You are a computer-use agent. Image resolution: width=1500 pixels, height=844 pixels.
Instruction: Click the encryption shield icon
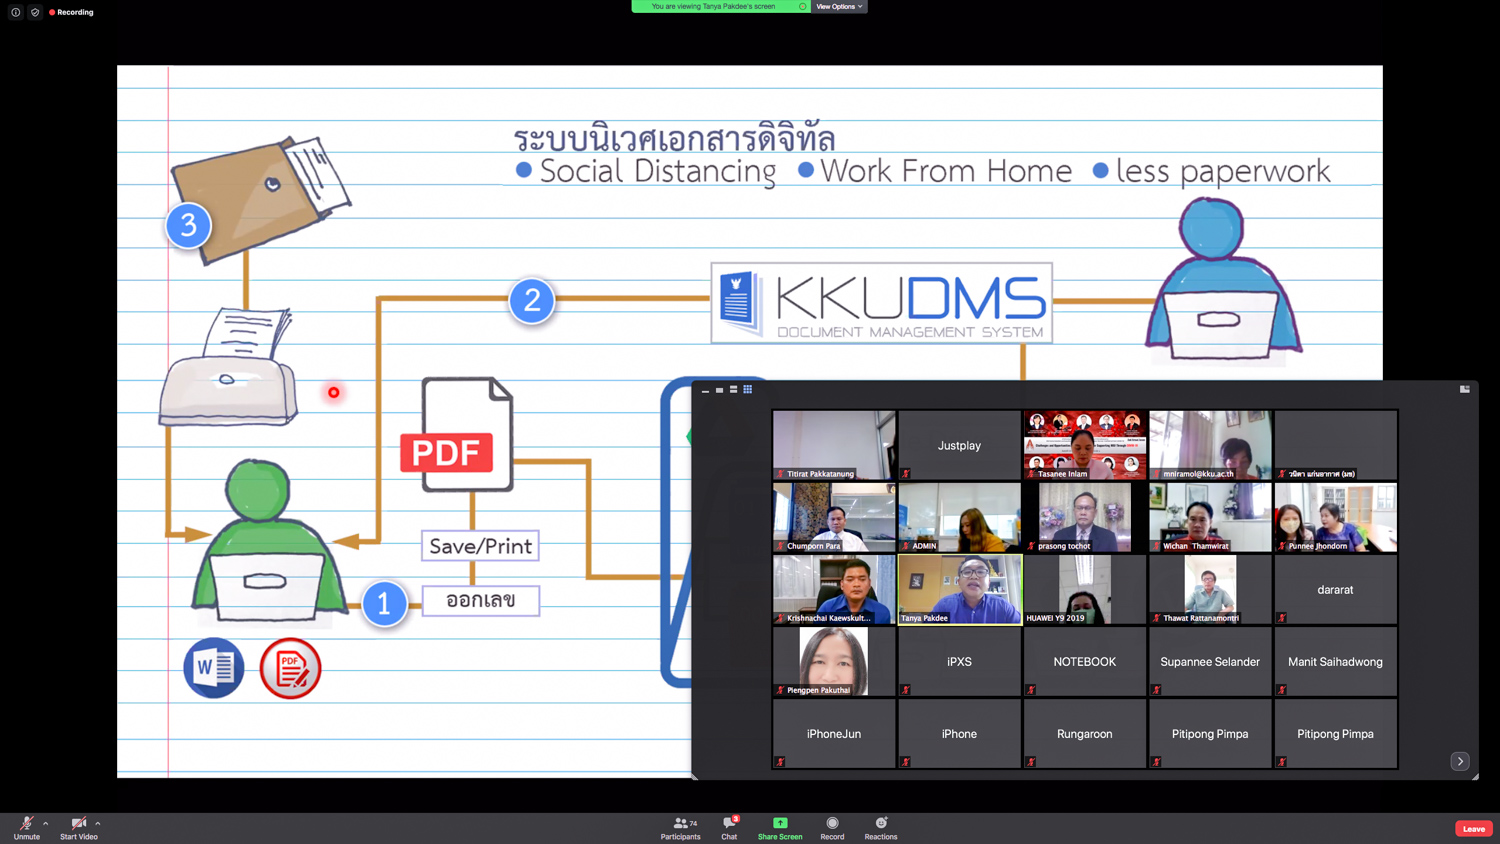(35, 12)
